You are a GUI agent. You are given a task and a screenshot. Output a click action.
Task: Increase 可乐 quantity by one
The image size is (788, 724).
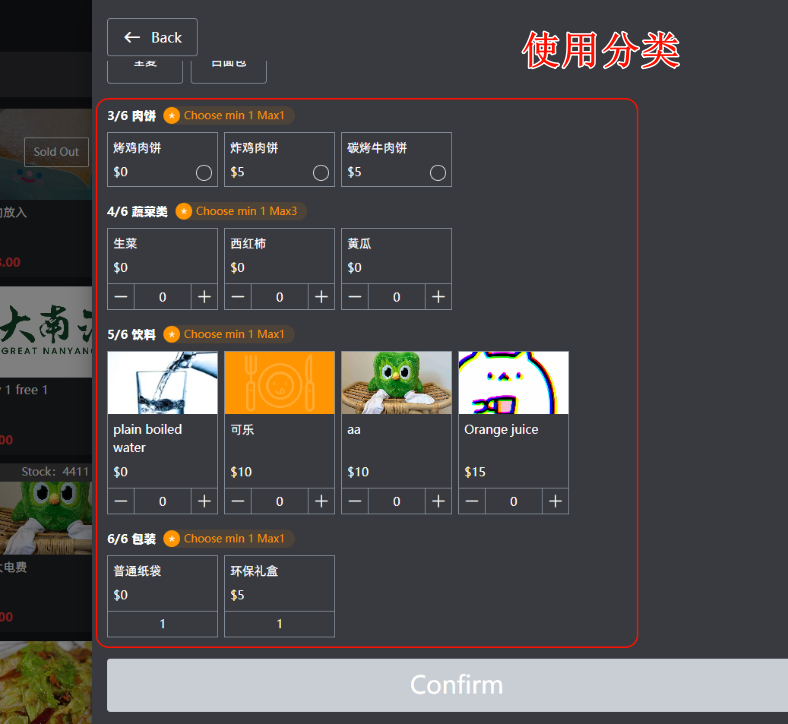pyautogui.click(x=321, y=501)
